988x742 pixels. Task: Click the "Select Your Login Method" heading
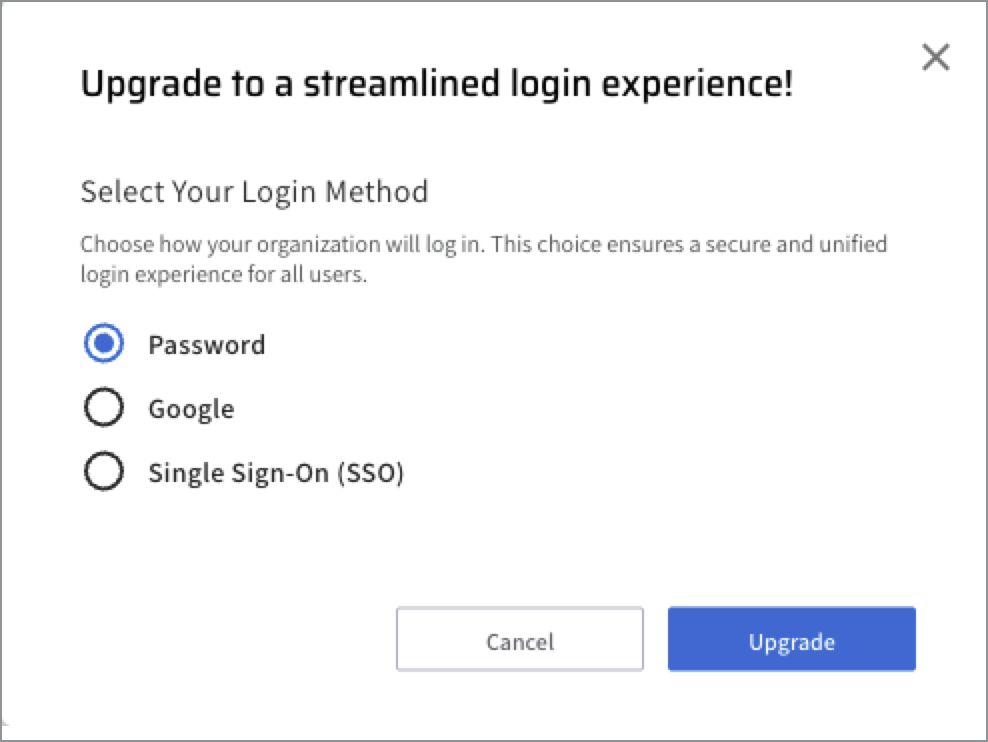click(254, 191)
